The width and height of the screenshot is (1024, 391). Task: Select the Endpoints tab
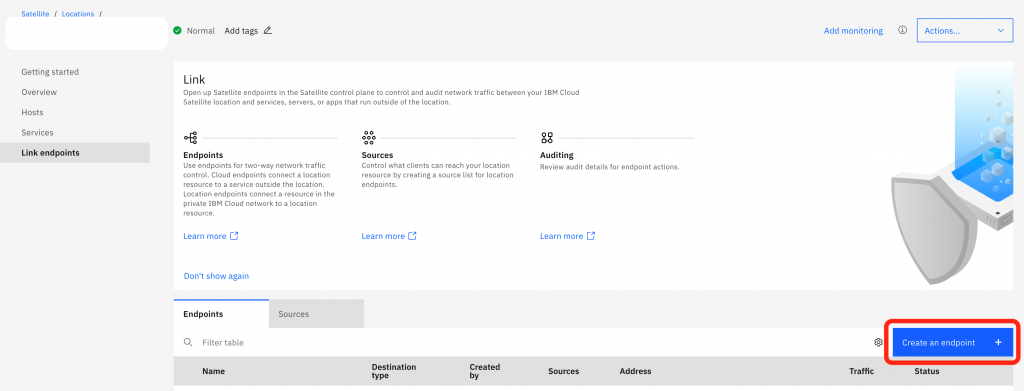tap(221, 314)
